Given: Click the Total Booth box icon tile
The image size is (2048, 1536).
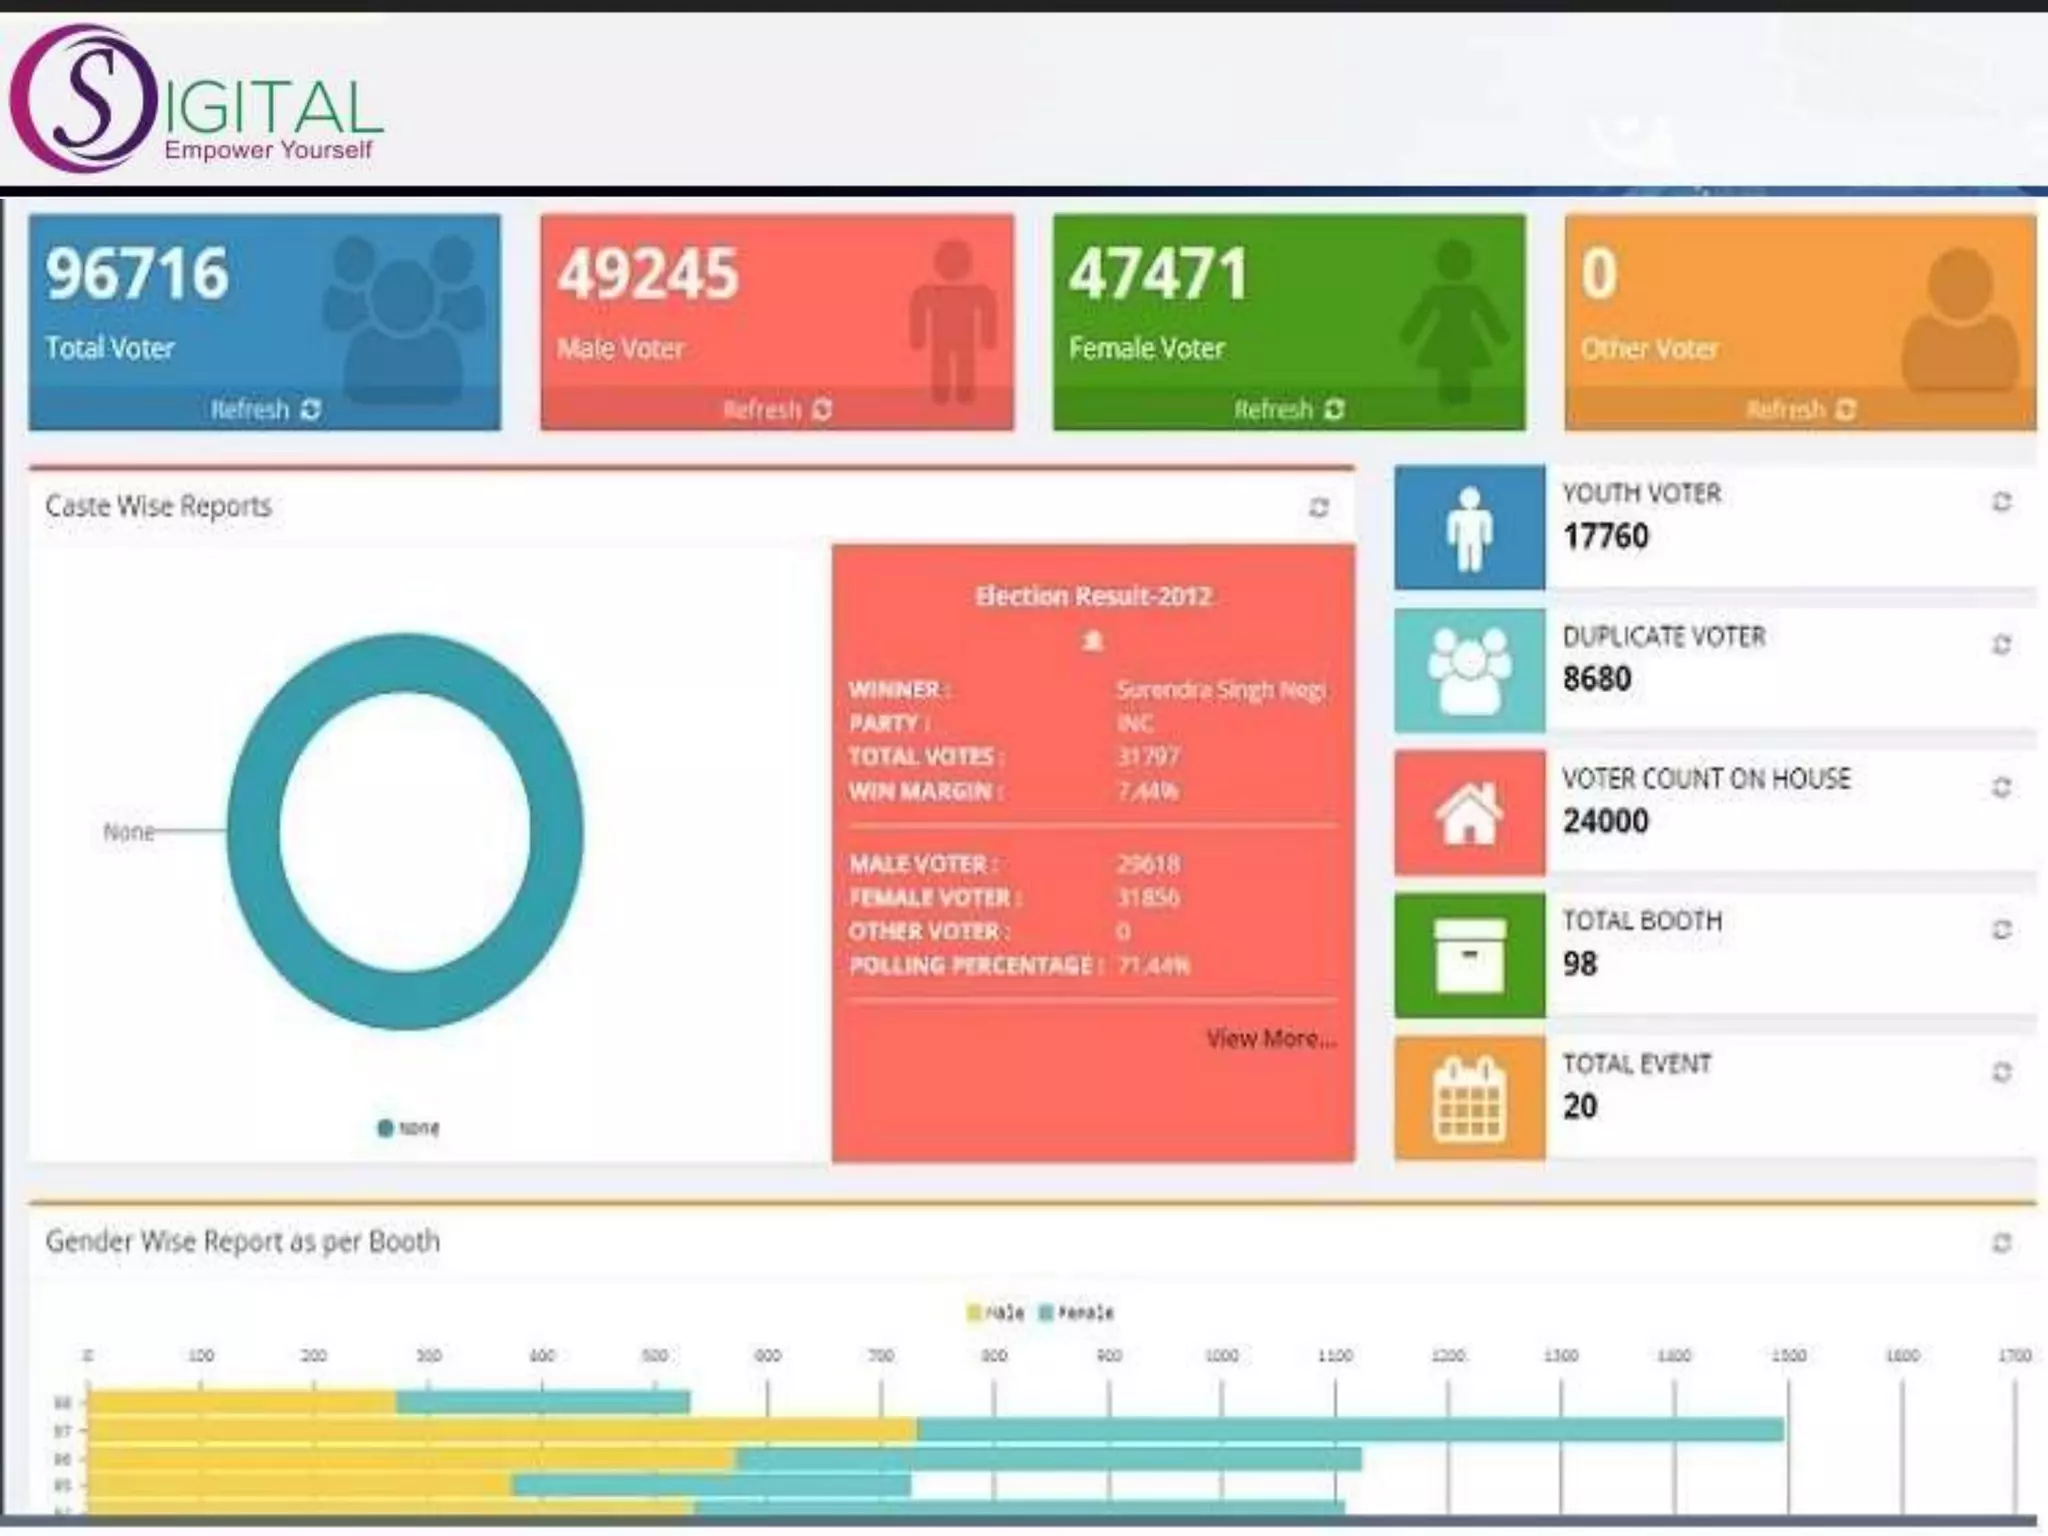Looking at the screenshot, I should [1469, 956].
